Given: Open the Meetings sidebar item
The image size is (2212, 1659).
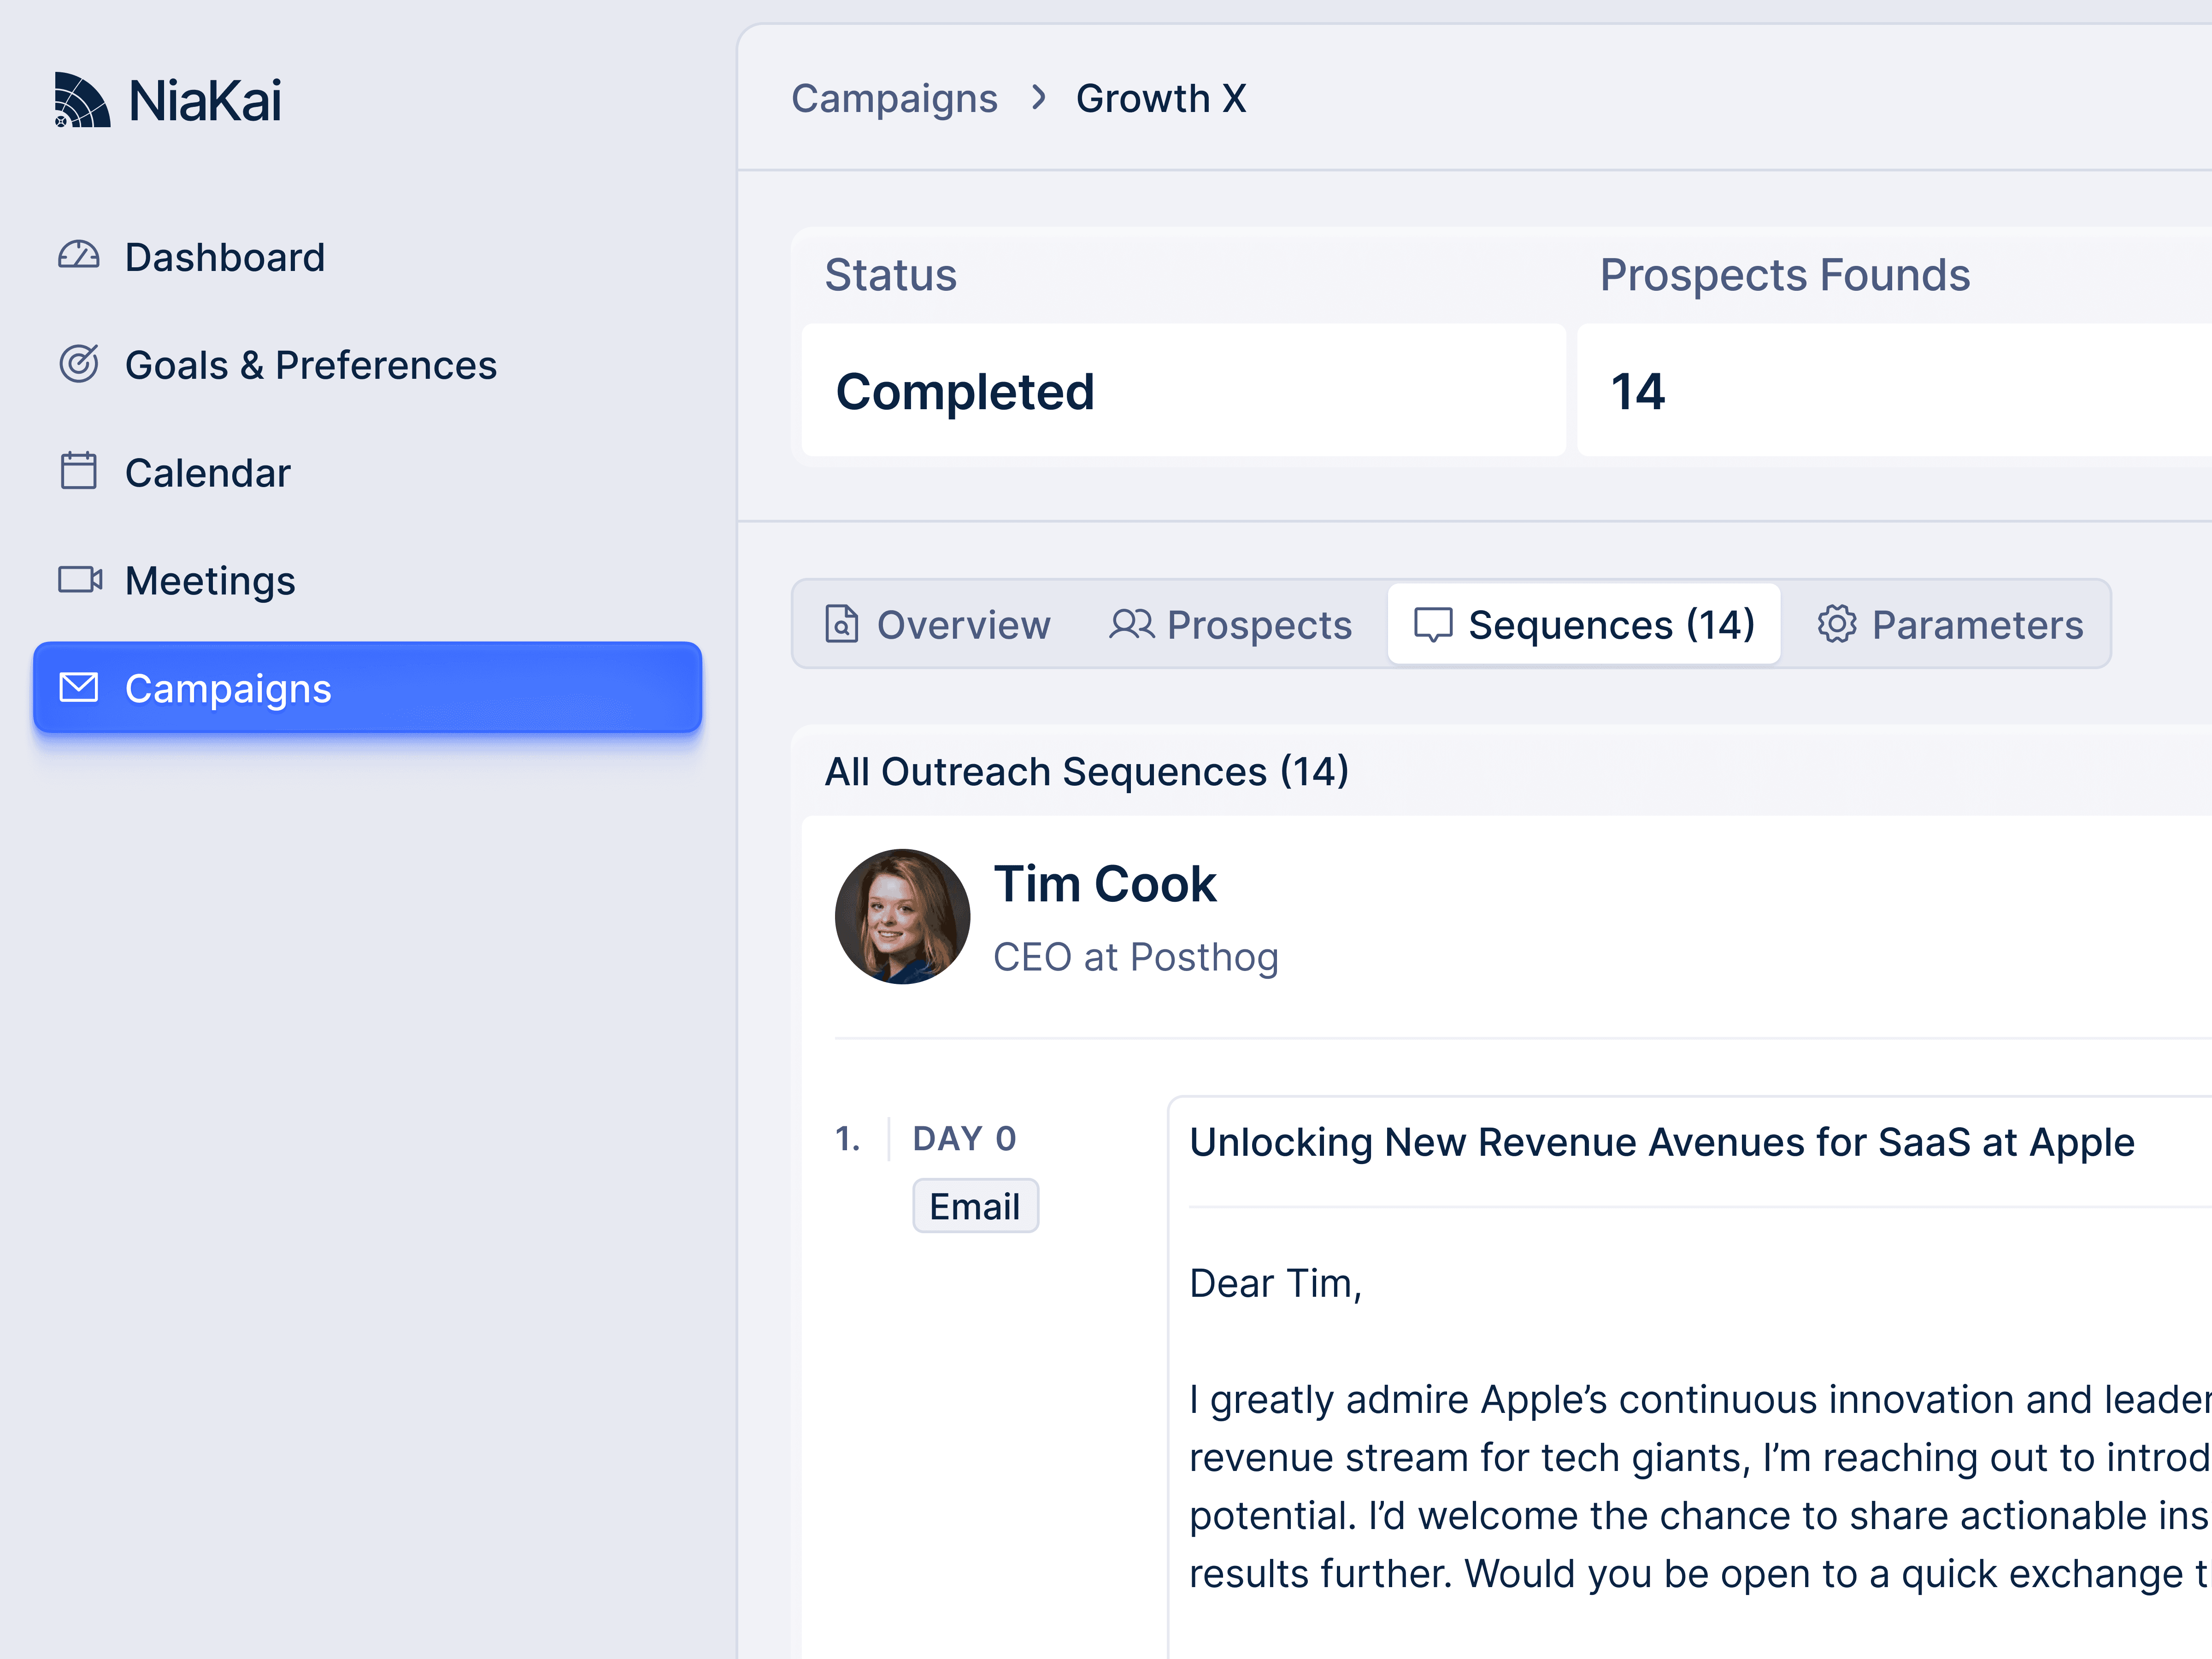Looking at the screenshot, I should pos(210,580).
